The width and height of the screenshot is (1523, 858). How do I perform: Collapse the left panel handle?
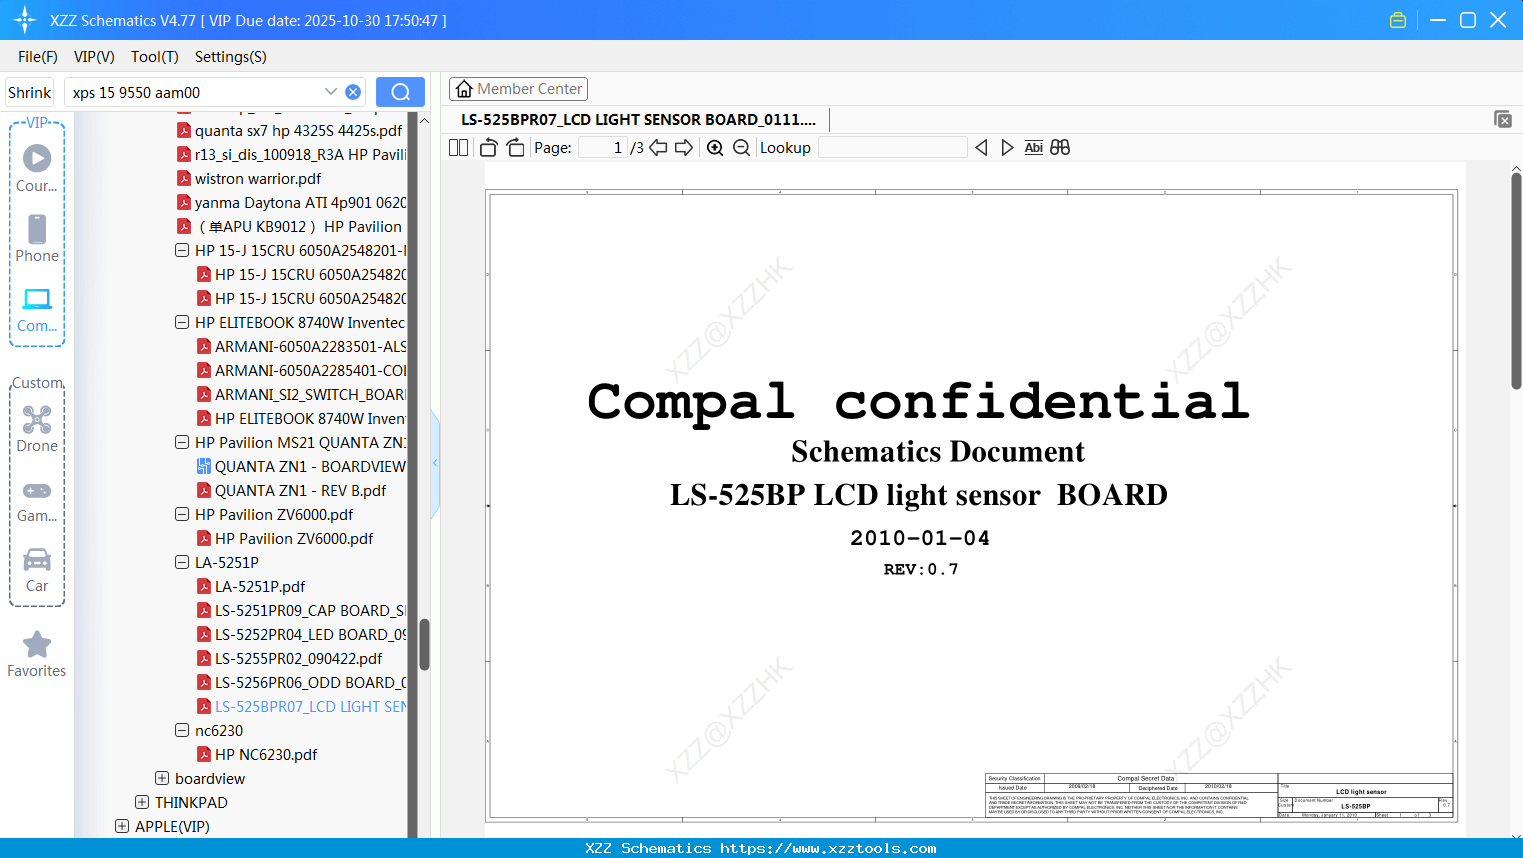435,463
